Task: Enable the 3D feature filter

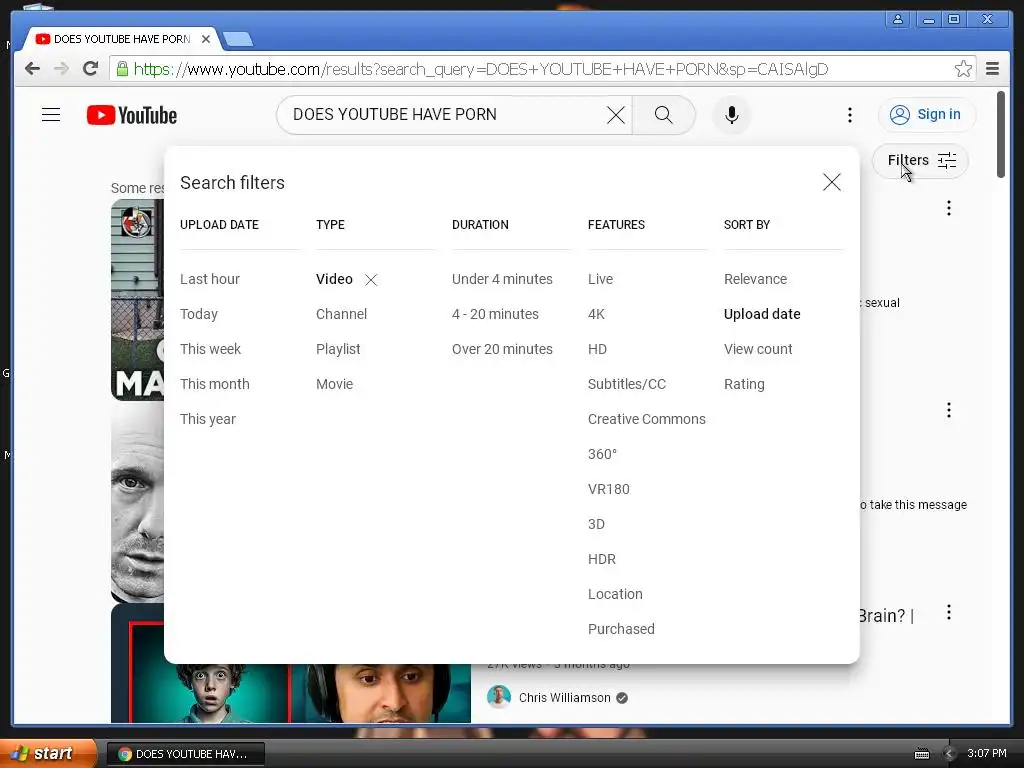Action: tap(596, 524)
